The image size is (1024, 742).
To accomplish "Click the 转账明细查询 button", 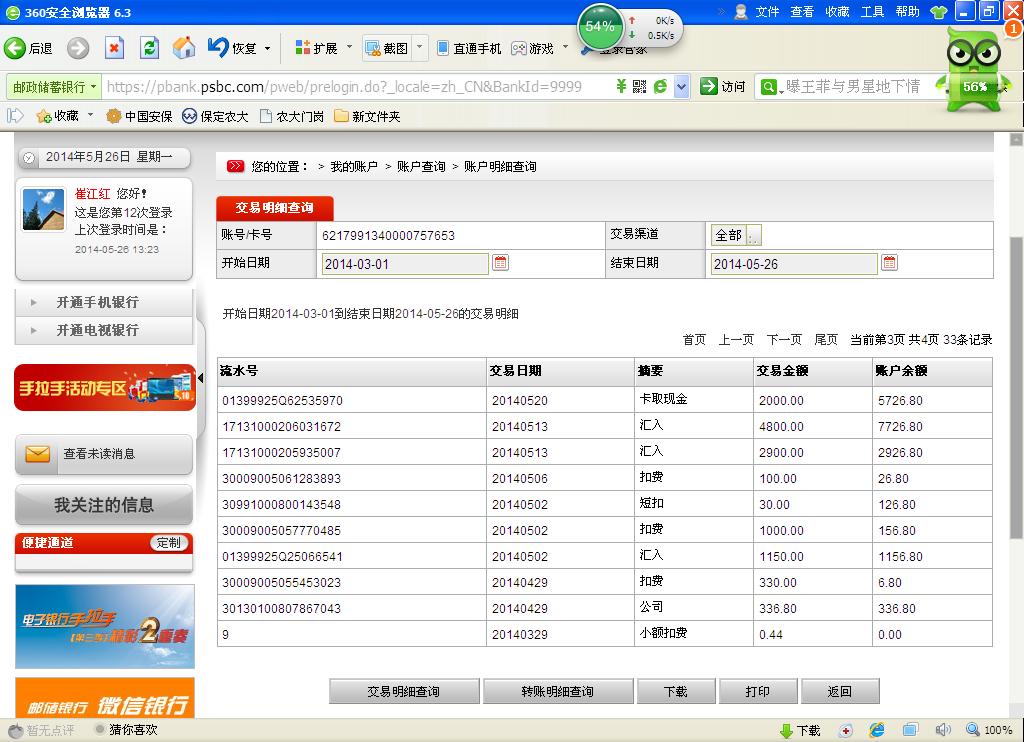I will 557,691.
